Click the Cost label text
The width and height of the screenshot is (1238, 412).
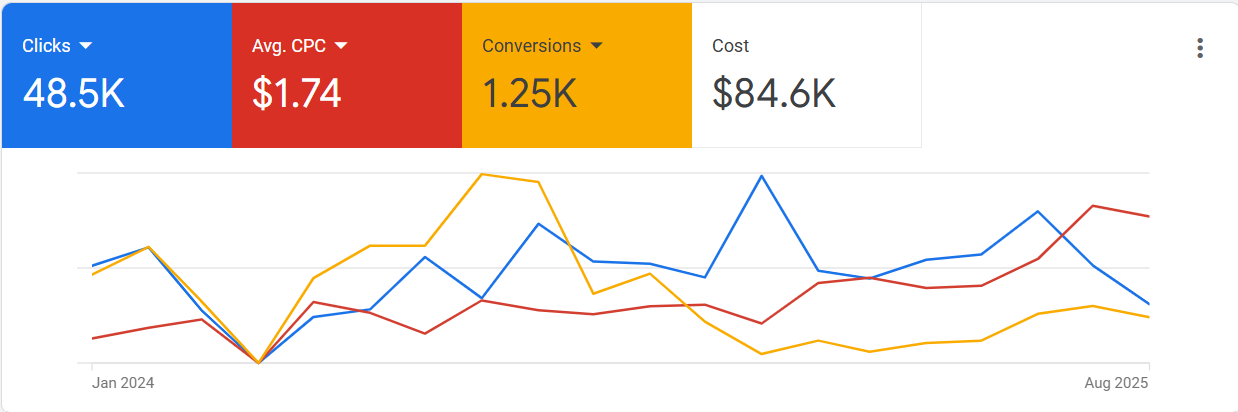pyautogui.click(x=730, y=46)
